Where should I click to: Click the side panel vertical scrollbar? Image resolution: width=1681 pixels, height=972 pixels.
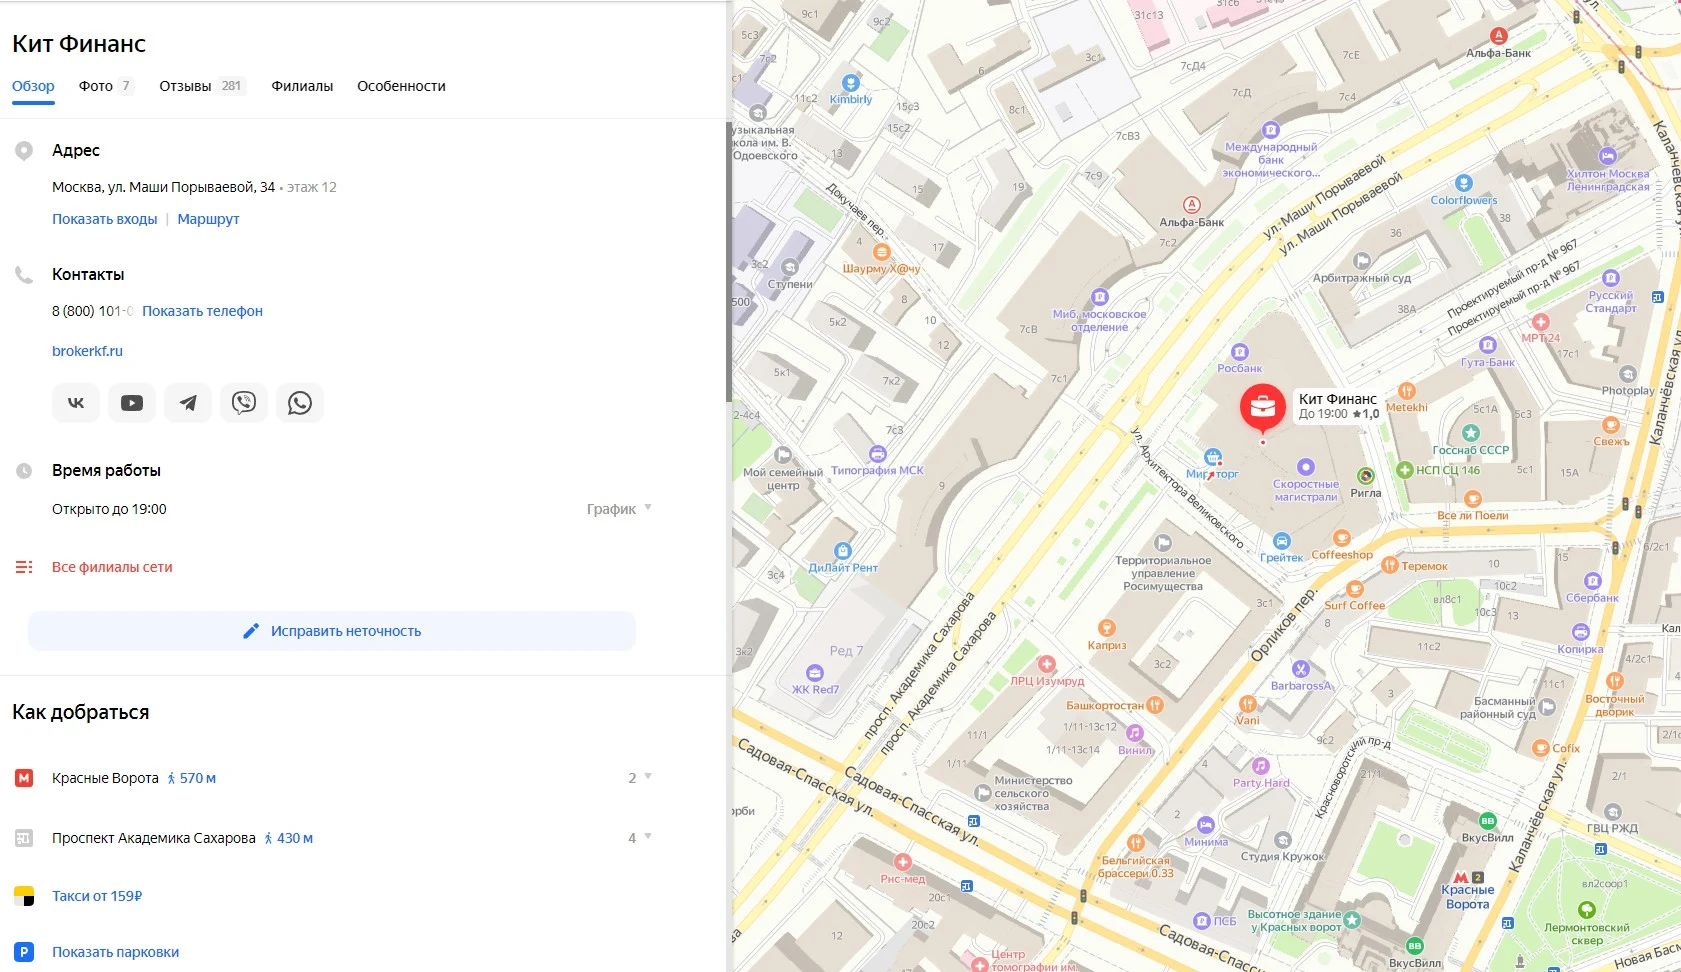[729, 260]
